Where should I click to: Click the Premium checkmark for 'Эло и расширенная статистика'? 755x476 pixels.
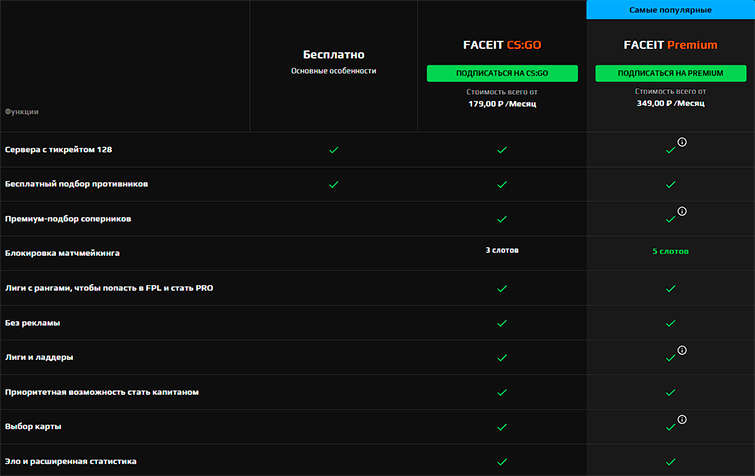point(671,462)
